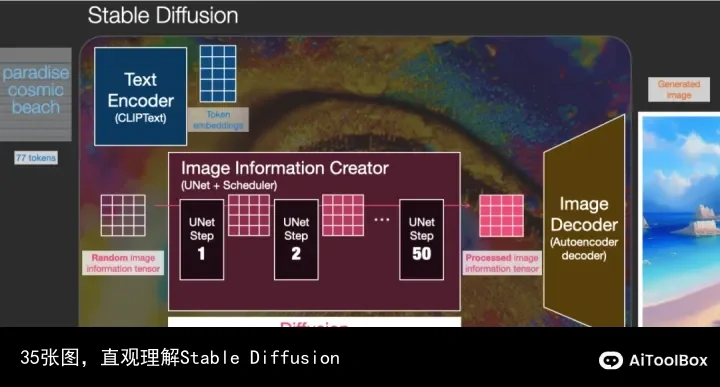Screen dimensions: 720x387
Task: Click the AiToolBox logo icon
Action: pyautogui.click(x=611, y=360)
